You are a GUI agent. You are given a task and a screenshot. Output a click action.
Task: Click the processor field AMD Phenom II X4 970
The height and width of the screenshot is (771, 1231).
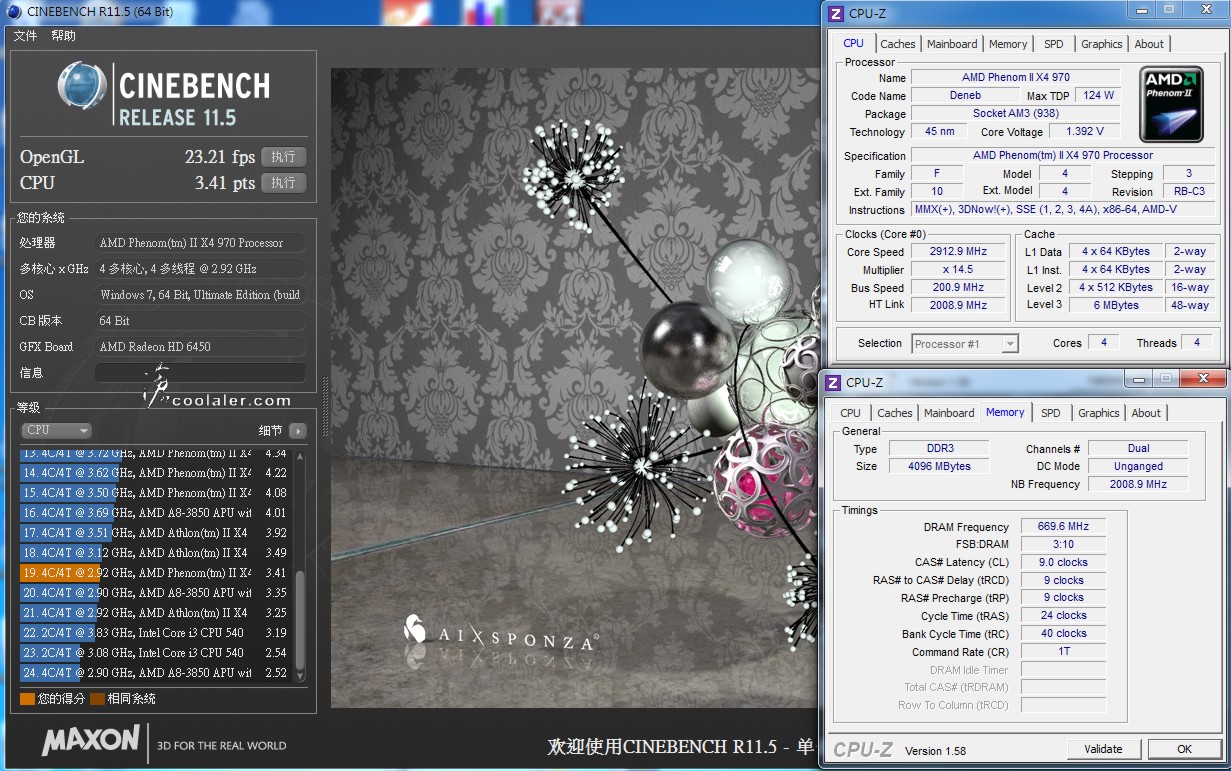[x=199, y=243]
